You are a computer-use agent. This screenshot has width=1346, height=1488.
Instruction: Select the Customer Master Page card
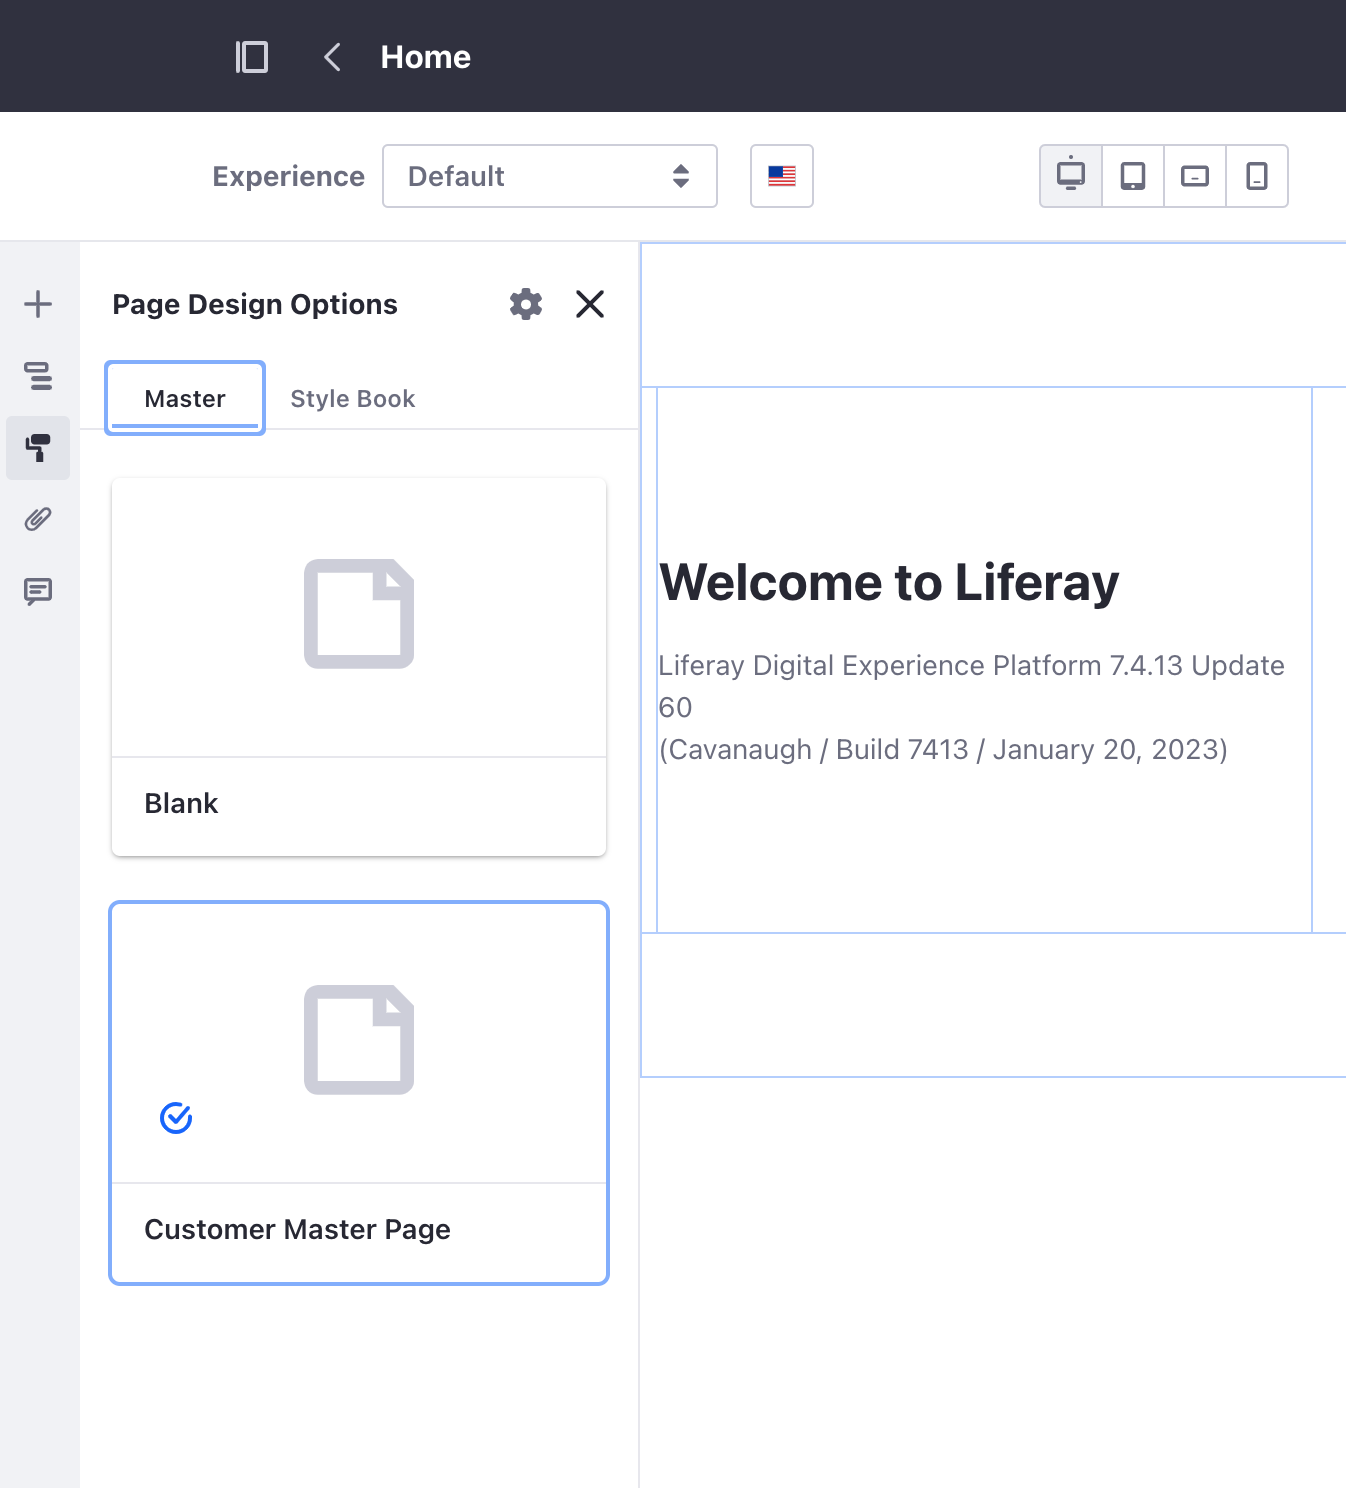359,1093
